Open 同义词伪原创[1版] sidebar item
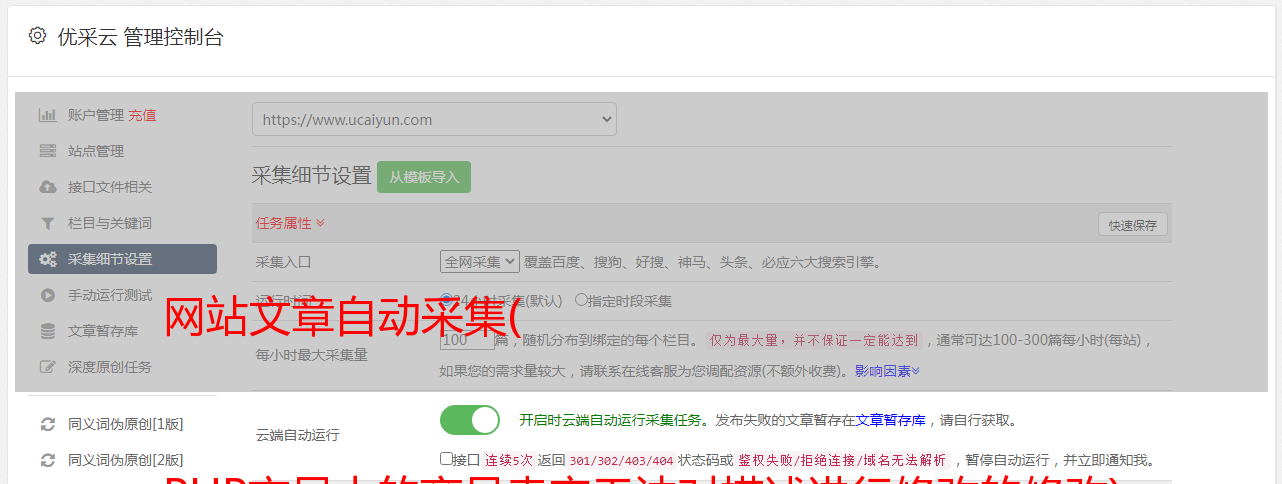Screen dimensions: 1282x484 [126, 424]
